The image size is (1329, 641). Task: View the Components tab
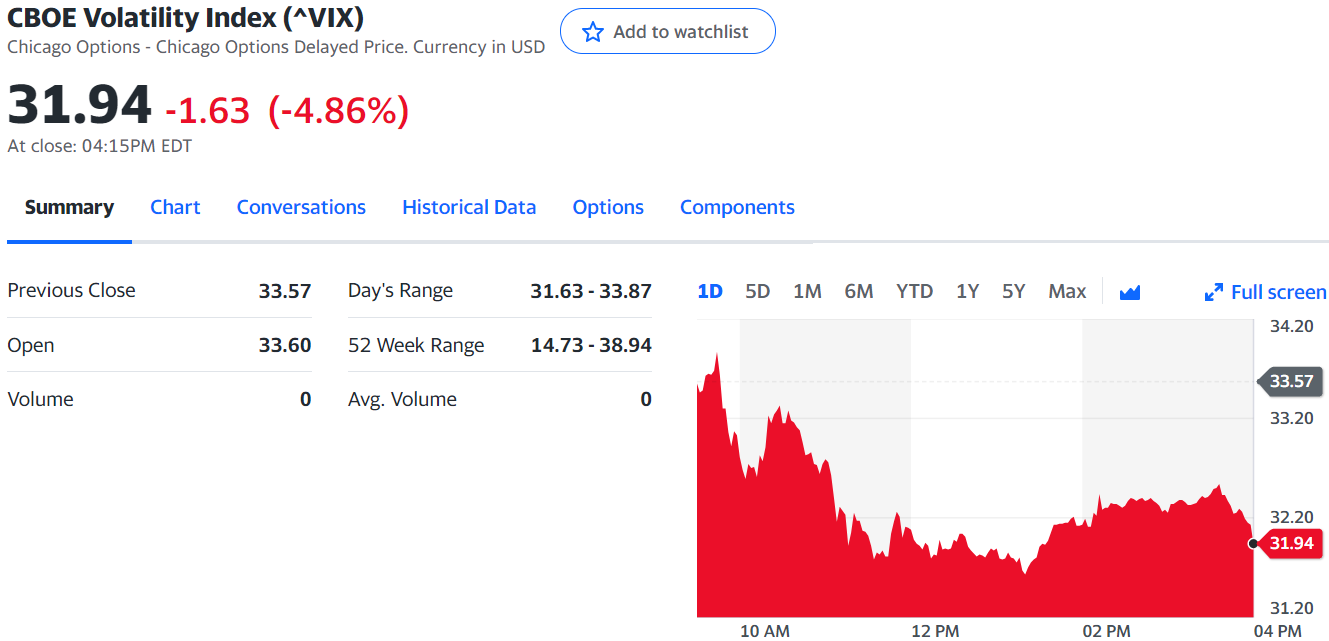click(x=737, y=207)
